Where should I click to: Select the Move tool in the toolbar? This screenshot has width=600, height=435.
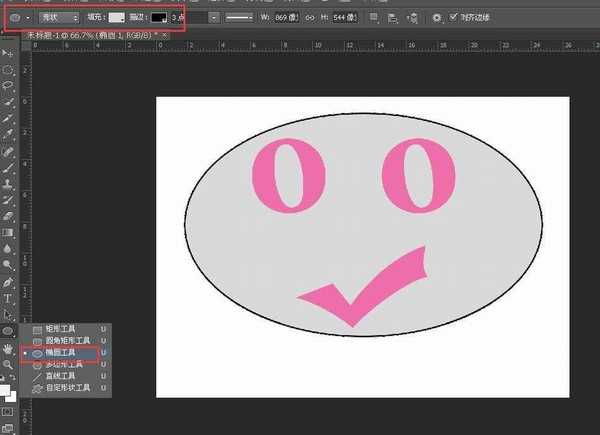coord(8,53)
